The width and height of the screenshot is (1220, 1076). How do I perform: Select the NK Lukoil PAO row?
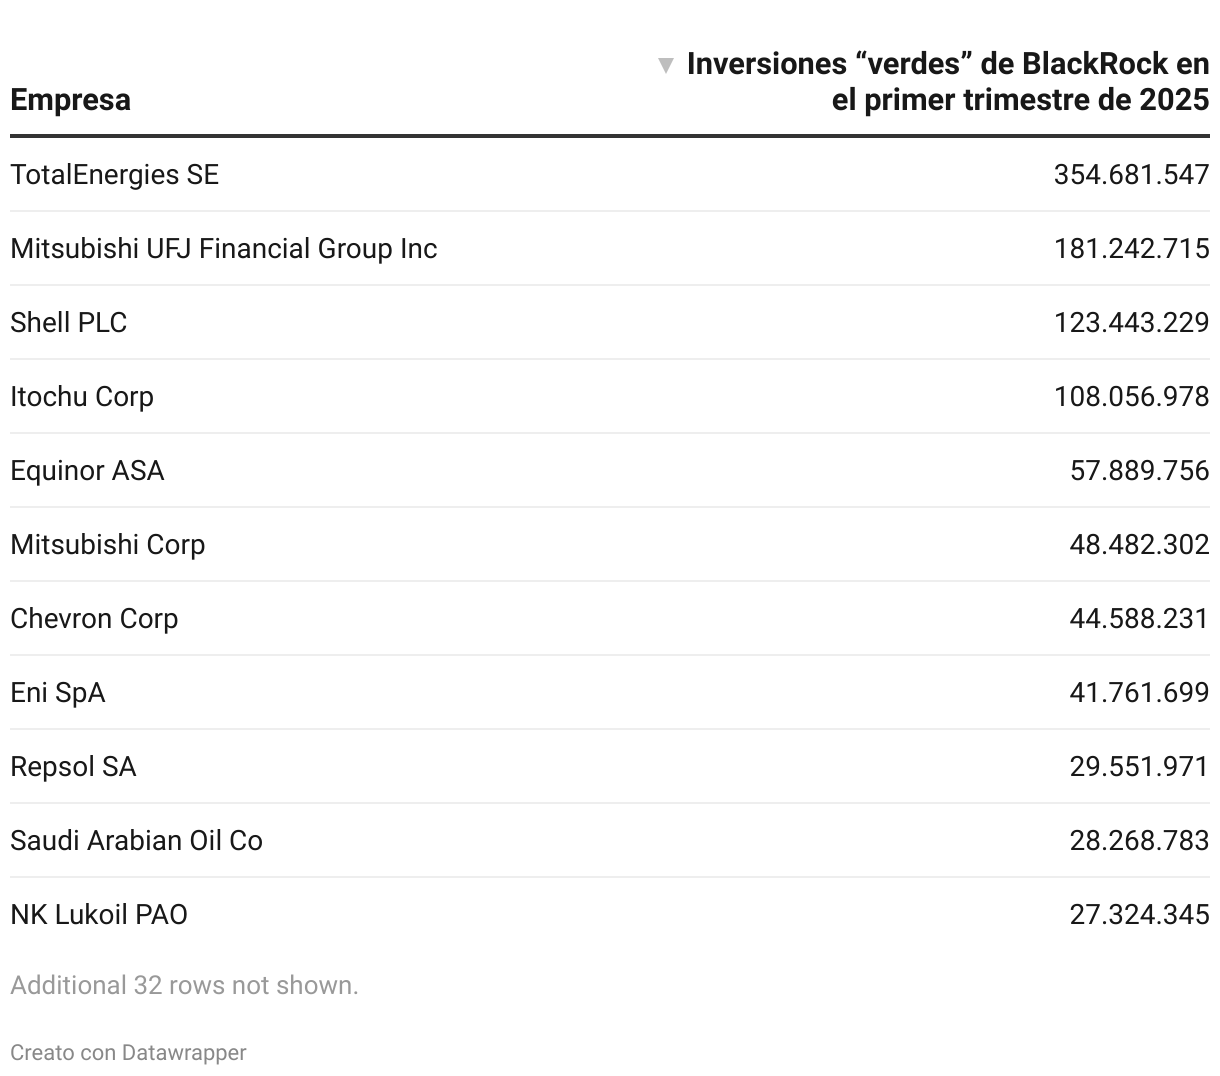click(610, 914)
